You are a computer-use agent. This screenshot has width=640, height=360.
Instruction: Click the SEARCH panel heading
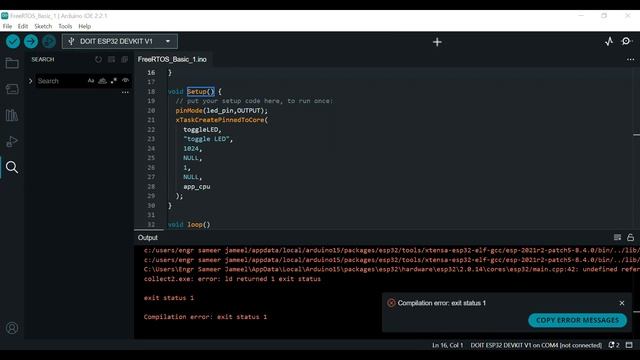pyautogui.click(x=43, y=60)
